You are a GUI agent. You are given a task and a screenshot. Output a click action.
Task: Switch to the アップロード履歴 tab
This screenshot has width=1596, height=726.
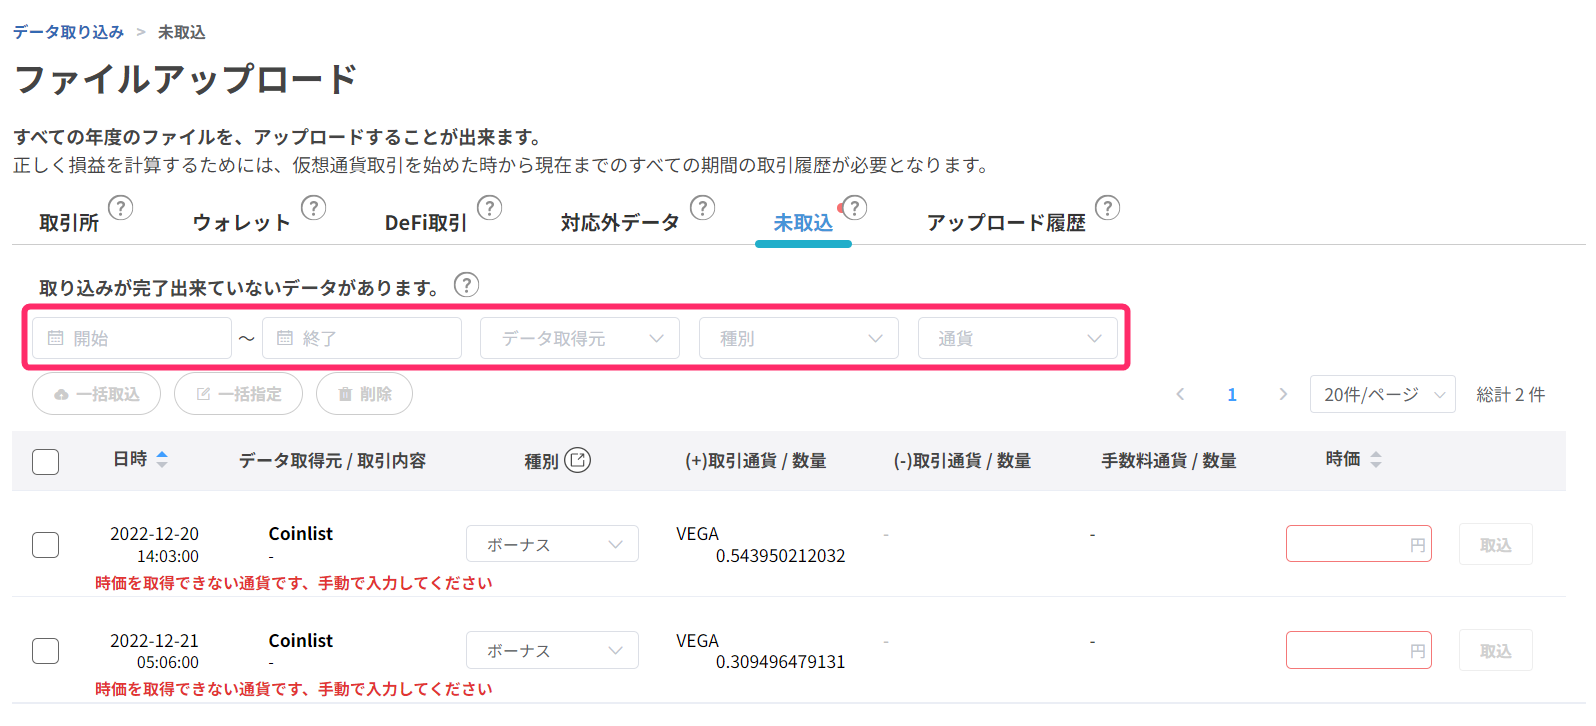(1006, 223)
